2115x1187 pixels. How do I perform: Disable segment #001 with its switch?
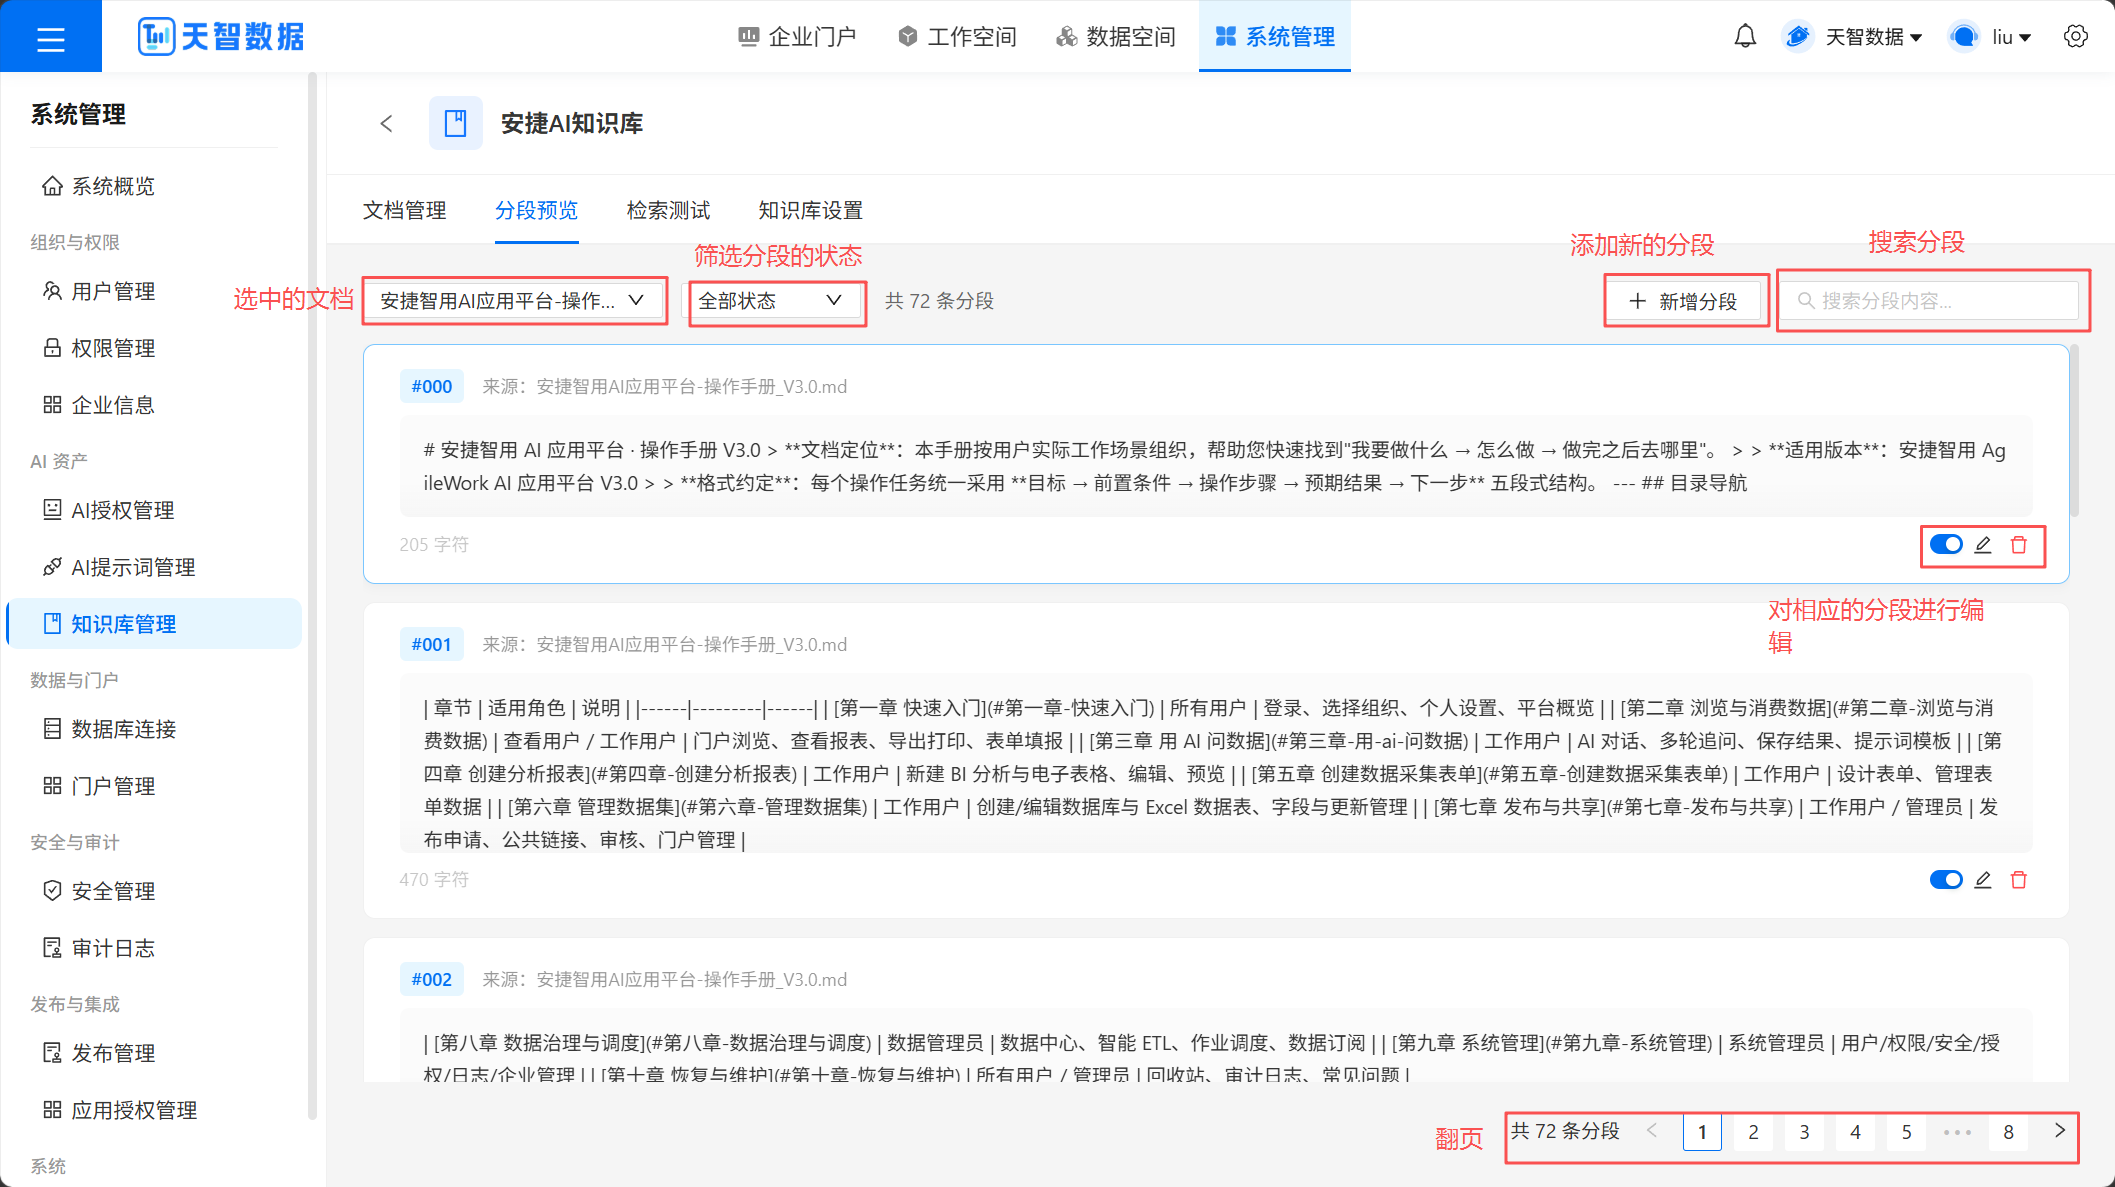(1946, 880)
